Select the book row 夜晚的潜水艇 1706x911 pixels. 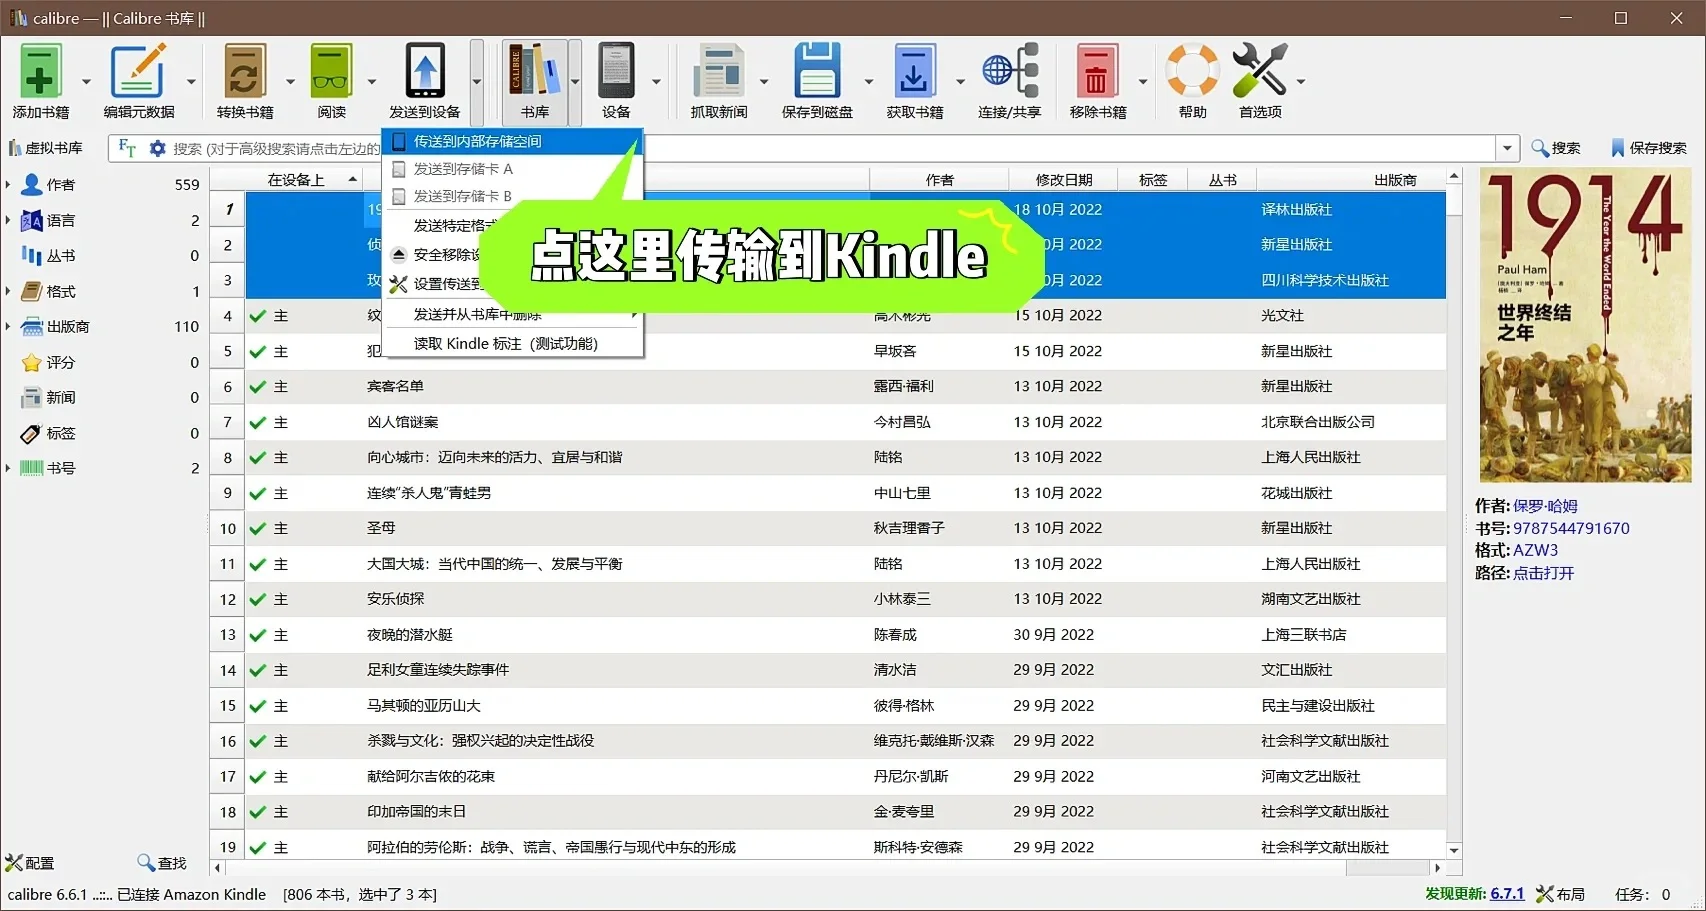(828, 634)
